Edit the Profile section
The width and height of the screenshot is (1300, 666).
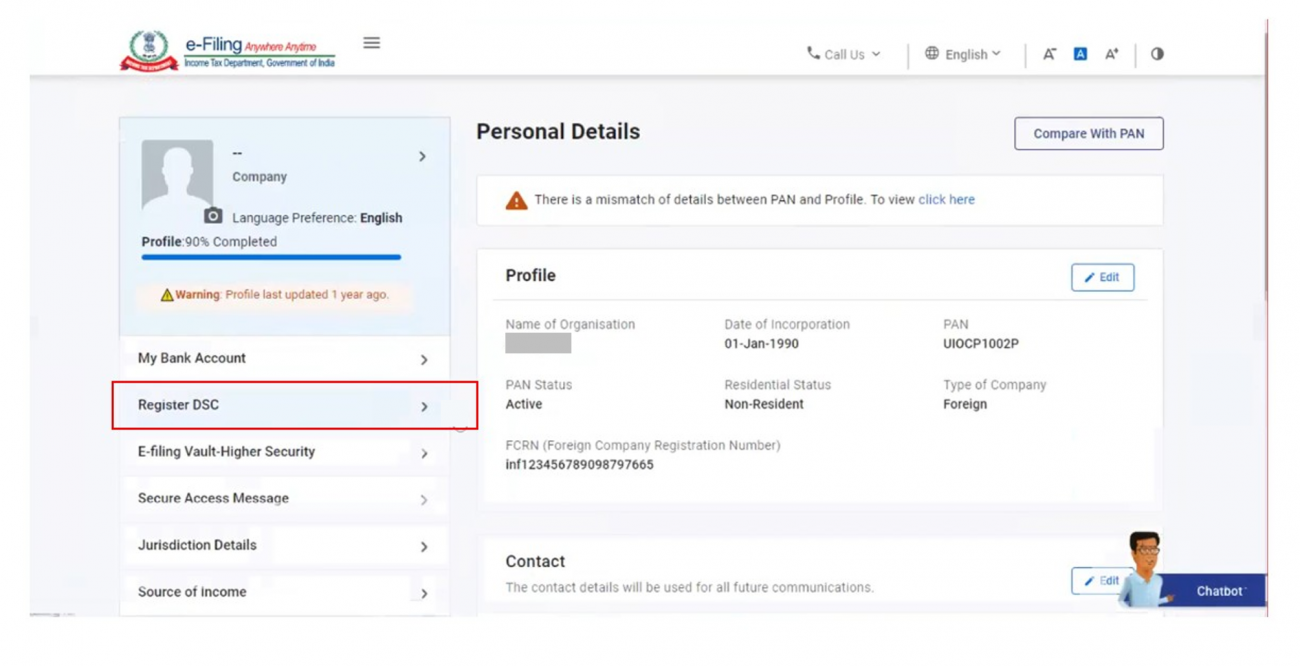click(x=1102, y=277)
